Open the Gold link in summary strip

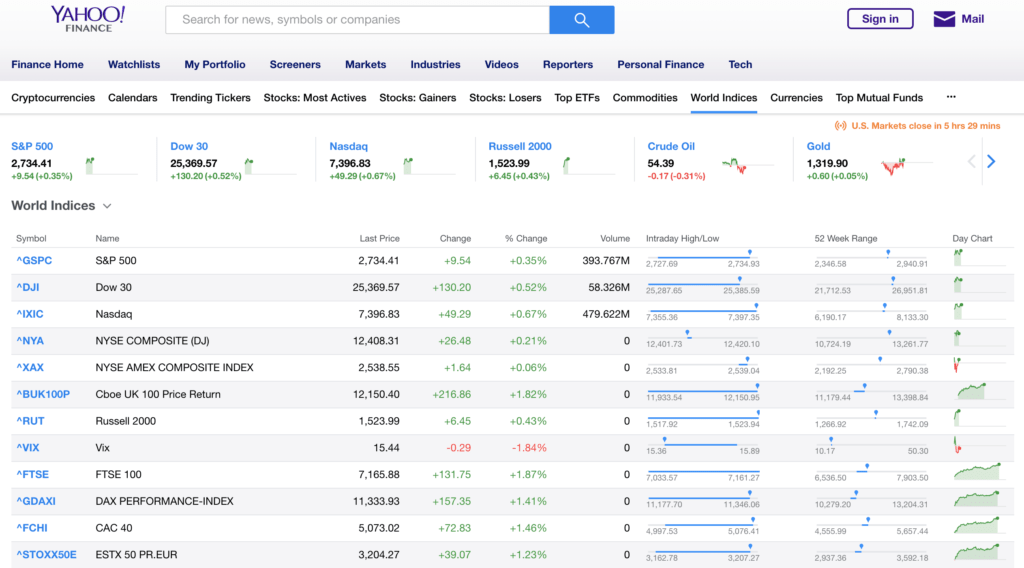pyautogui.click(x=818, y=146)
